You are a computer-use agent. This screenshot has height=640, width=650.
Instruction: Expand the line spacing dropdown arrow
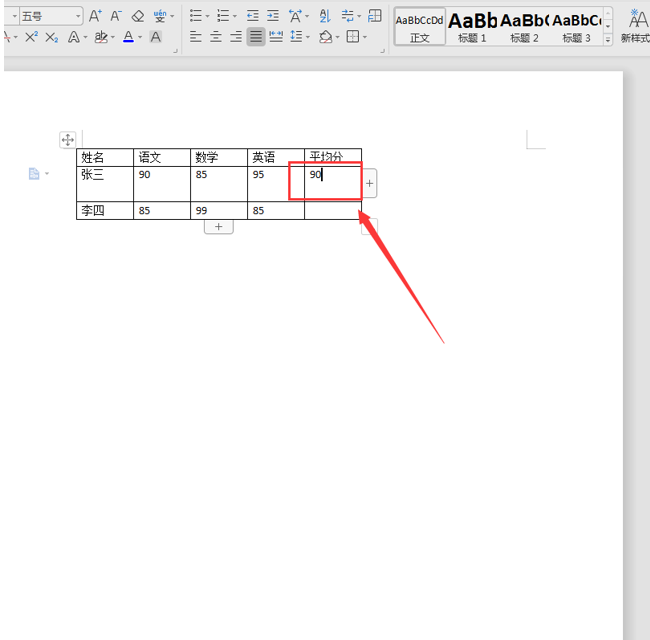308,38
